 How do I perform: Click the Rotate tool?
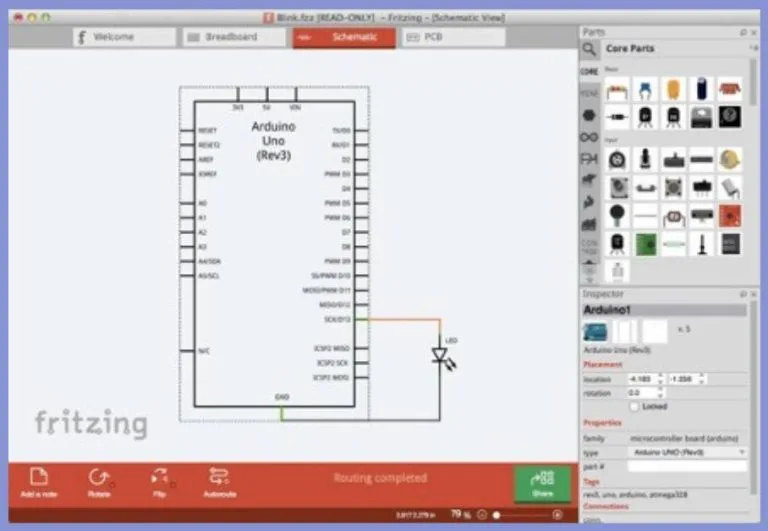coord(99,483)
